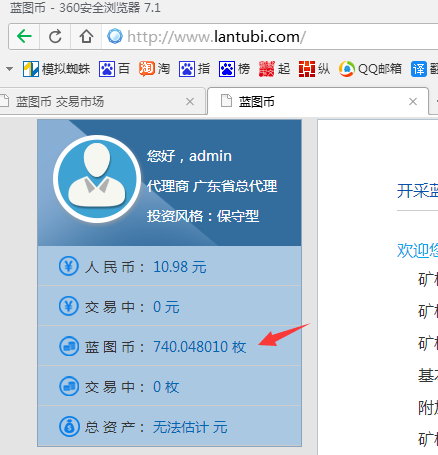Click the coin icon beside 蓝图币
The width and height of the screenshot is (438, 455).
[x=69, y=346]
